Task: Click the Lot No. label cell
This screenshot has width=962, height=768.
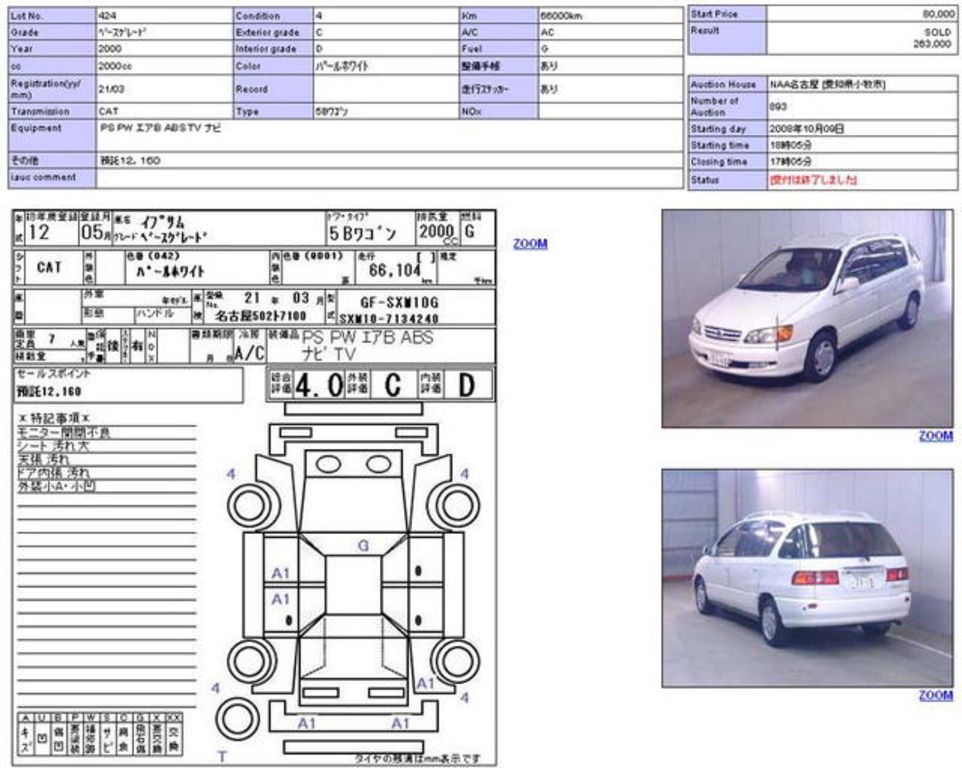Action: click(x=52, y=15)
